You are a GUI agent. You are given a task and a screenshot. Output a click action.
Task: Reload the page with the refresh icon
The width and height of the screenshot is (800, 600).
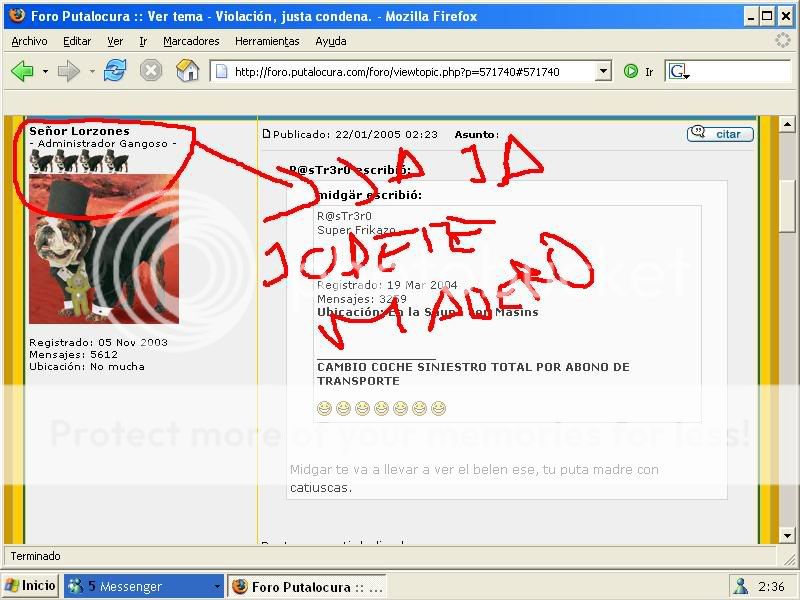click(x=115, y=71)
